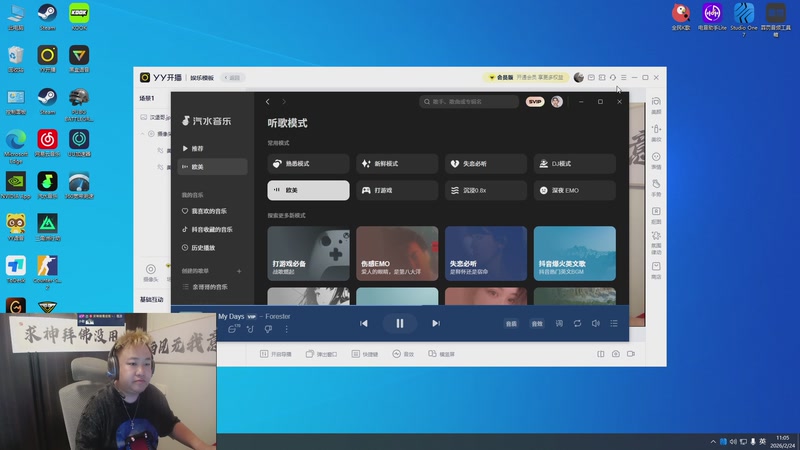
Task: Toggle the loop playback mode icon
Action: click(x=577, y=323)
